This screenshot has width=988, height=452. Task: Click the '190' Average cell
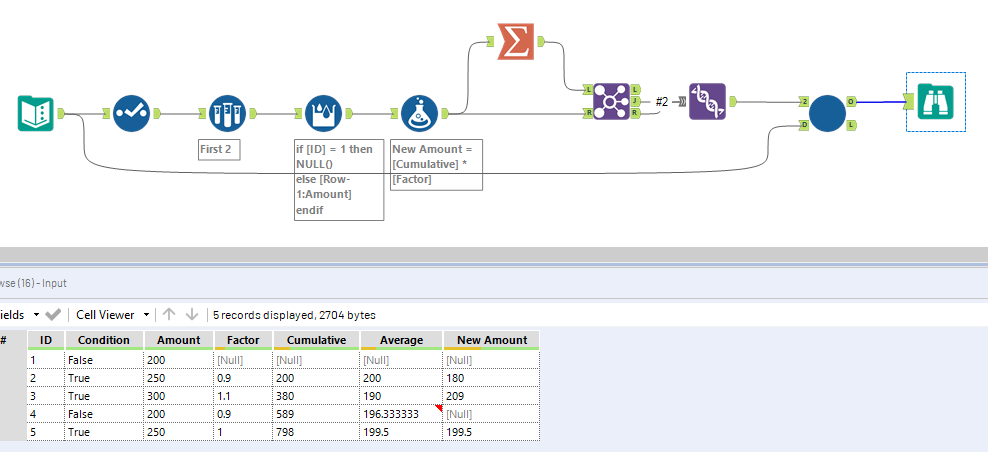coord(401,396)
